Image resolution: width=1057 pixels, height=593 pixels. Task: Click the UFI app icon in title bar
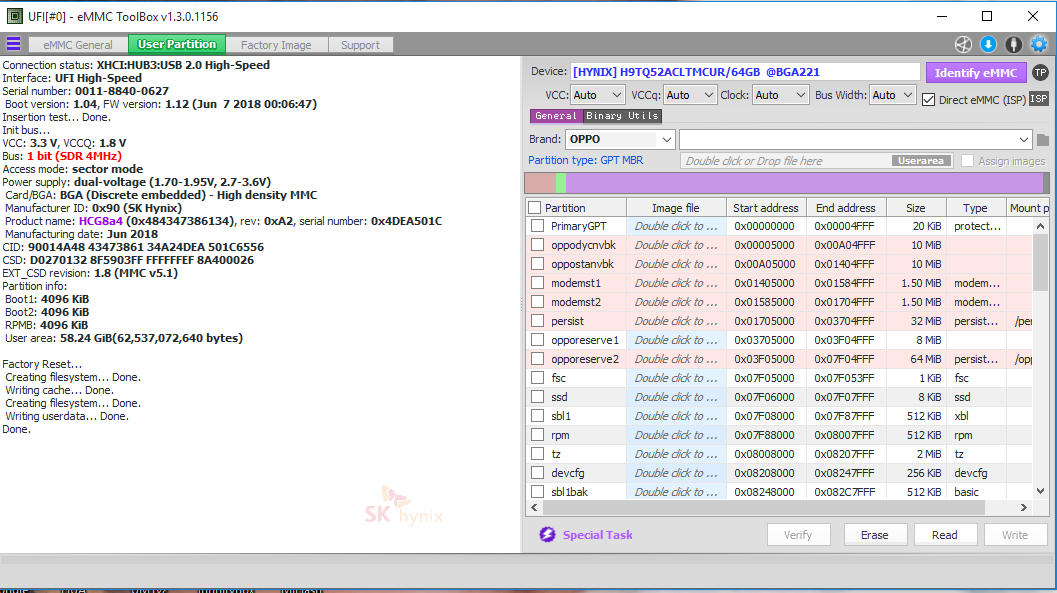(13, 16)
